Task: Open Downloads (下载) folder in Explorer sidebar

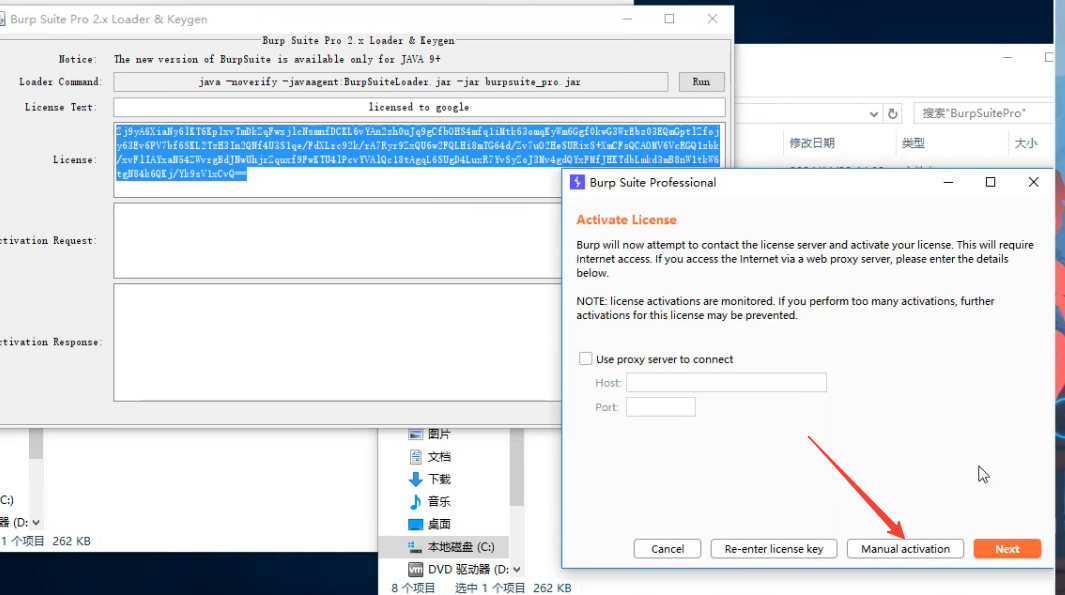Action: 429,479
